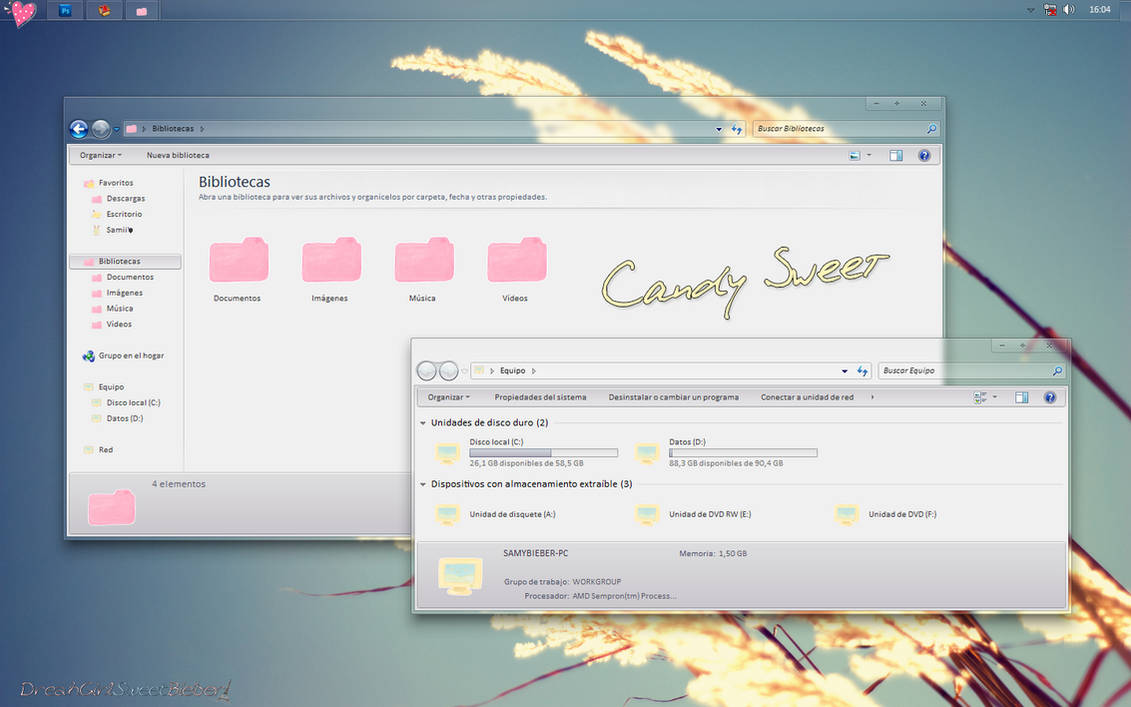This screenshot has width=1131, height=707.
Task: Select the Vídeos library folder
Action: pos(516,269)
